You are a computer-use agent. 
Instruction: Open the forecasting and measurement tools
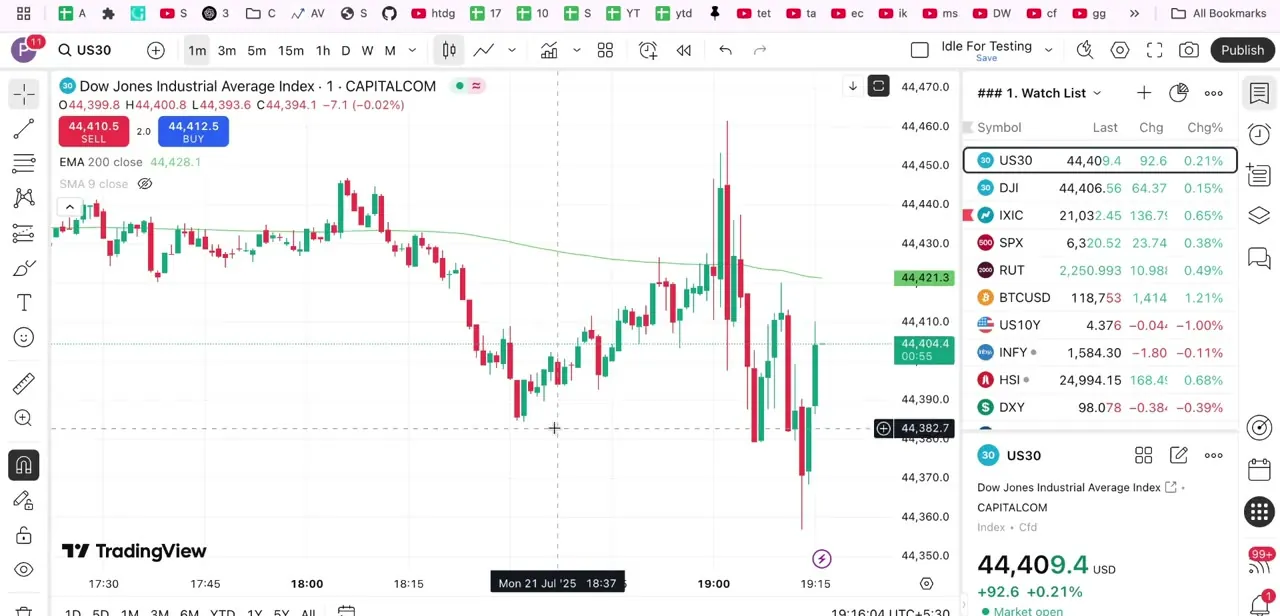(24, 233)
